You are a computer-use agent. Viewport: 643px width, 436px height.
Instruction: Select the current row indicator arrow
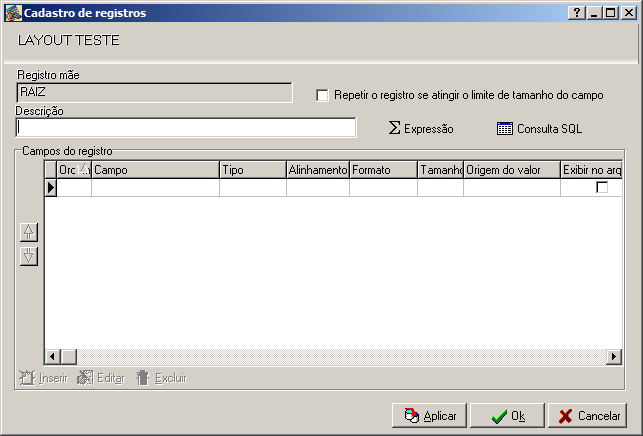(x=51, y=188)
